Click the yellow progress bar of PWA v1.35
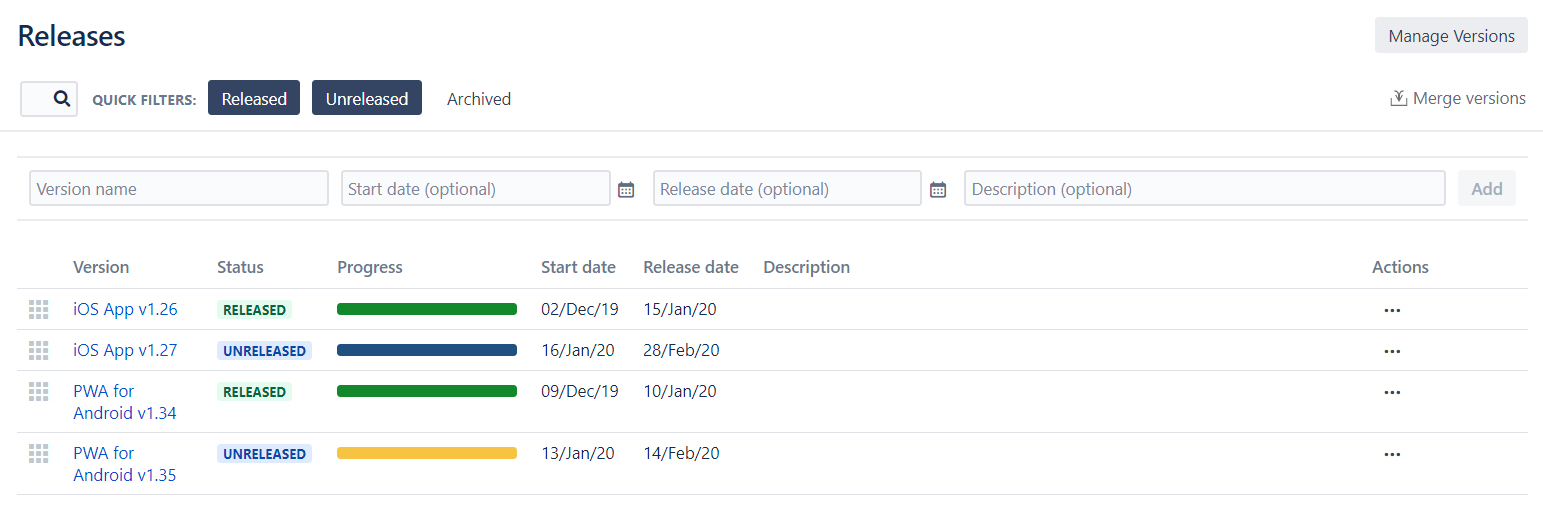The image size is (1543, 507). pyautogui.click(x=427, y=453)
